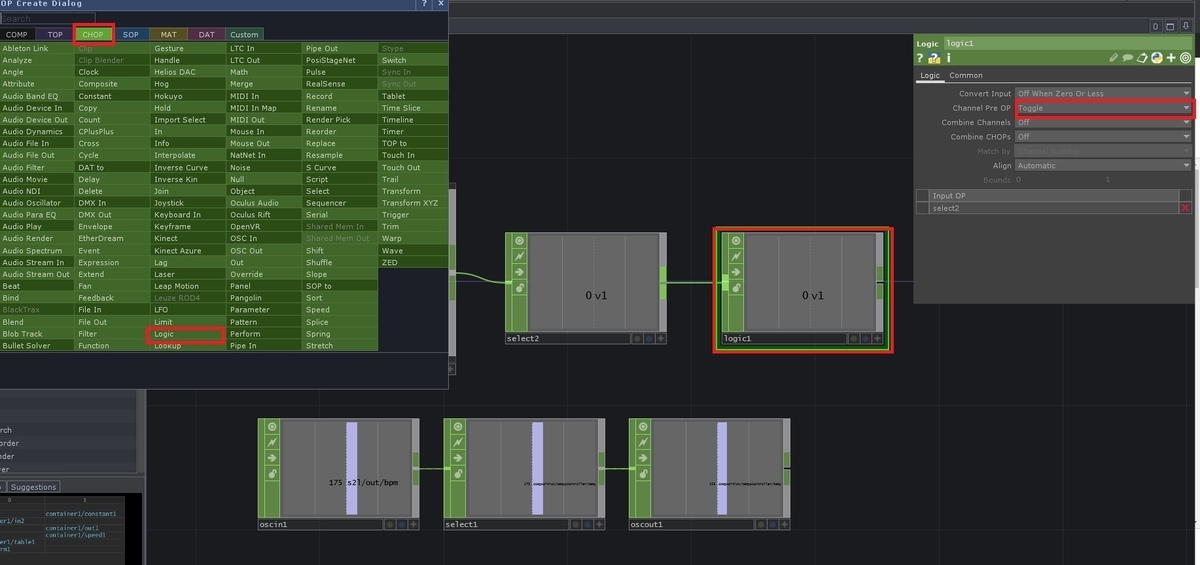Open the Channel Pre OP dropdown

(x=1104, y=108)
